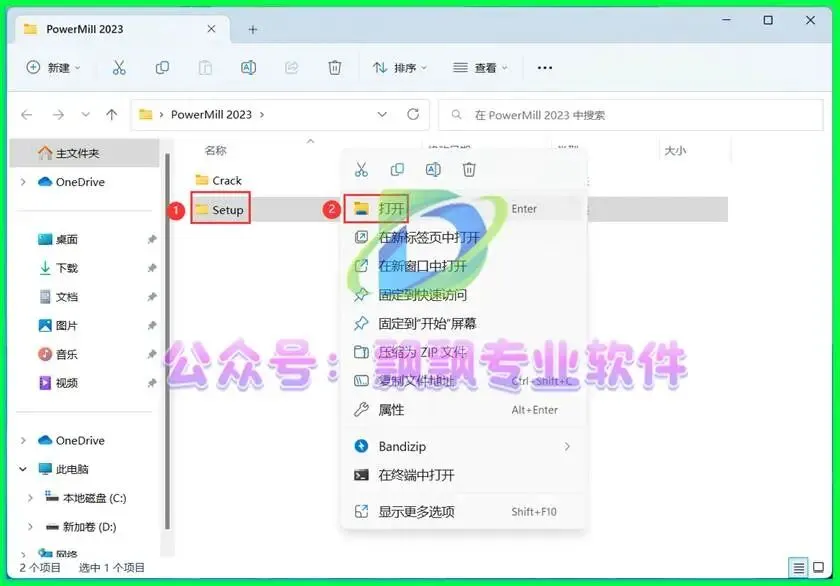Click search box 在 PowerMill 2023 中搜索
The image size is (840, 586).
(631, 115)
